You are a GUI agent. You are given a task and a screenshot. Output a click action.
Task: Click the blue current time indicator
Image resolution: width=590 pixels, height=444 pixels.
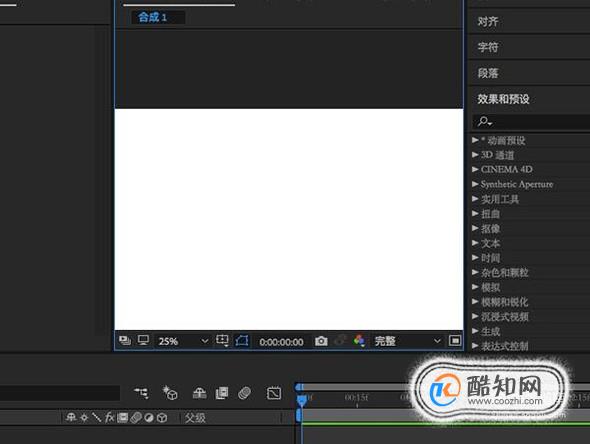pyautogui.click(x=302, y=400)
